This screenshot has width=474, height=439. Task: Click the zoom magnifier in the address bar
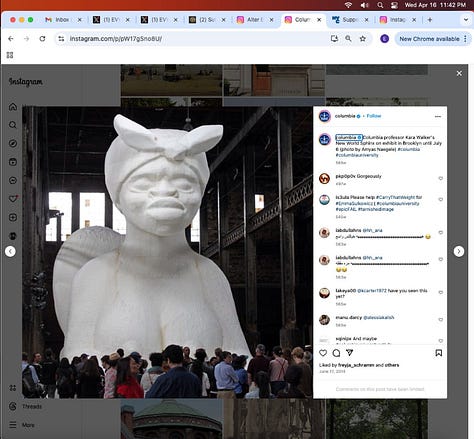[x=348, y=39]
